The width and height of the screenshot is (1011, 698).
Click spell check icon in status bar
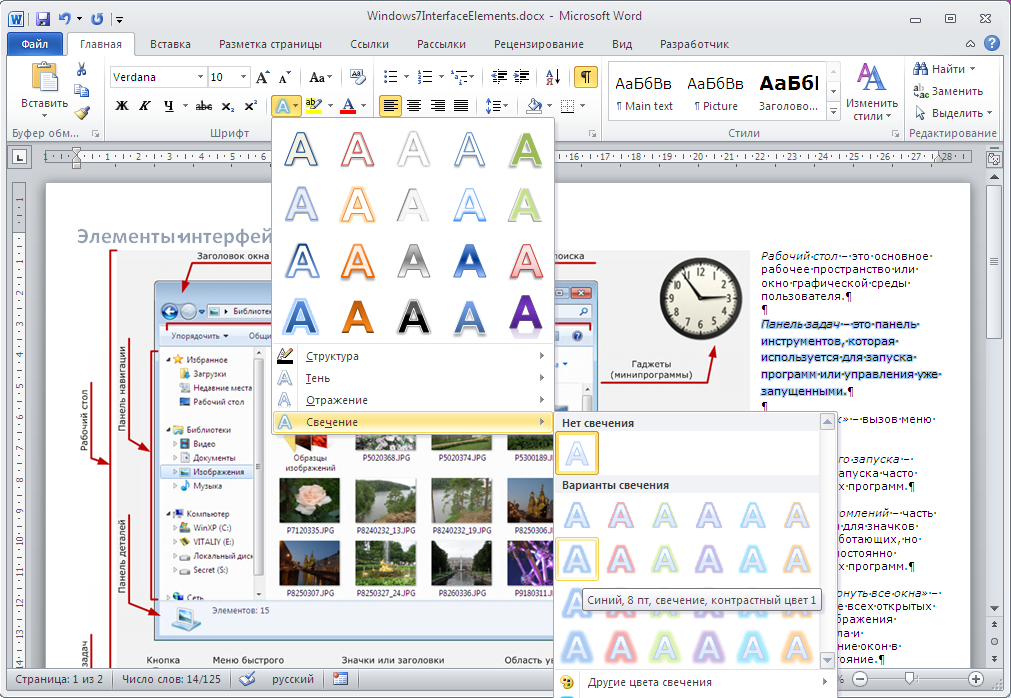[247, 679]
